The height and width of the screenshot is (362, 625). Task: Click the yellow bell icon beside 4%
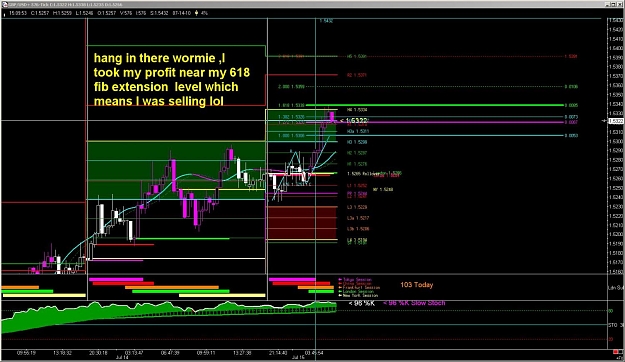[196, 13]
